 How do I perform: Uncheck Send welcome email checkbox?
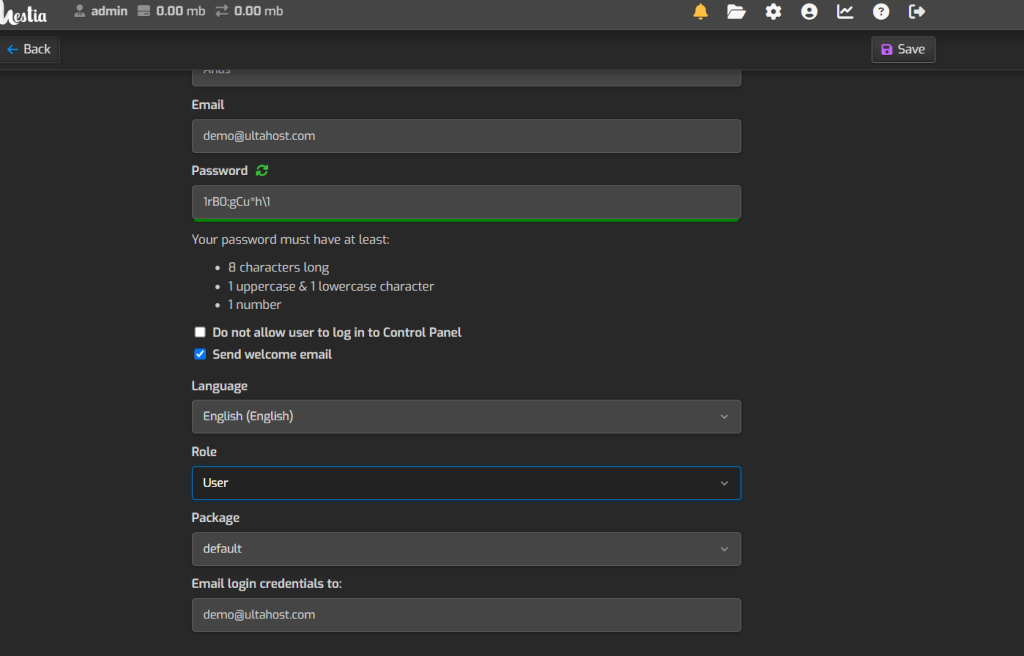(x=200, y=354)
